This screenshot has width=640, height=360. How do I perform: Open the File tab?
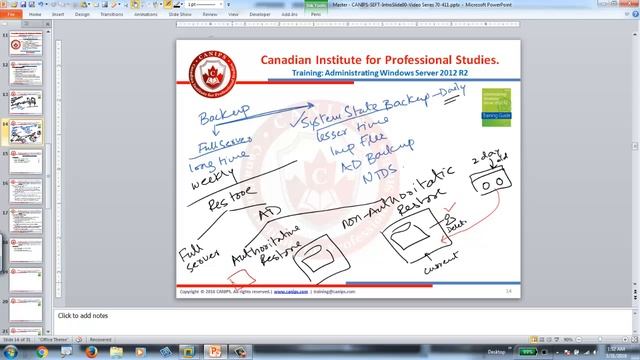(11, 14)
